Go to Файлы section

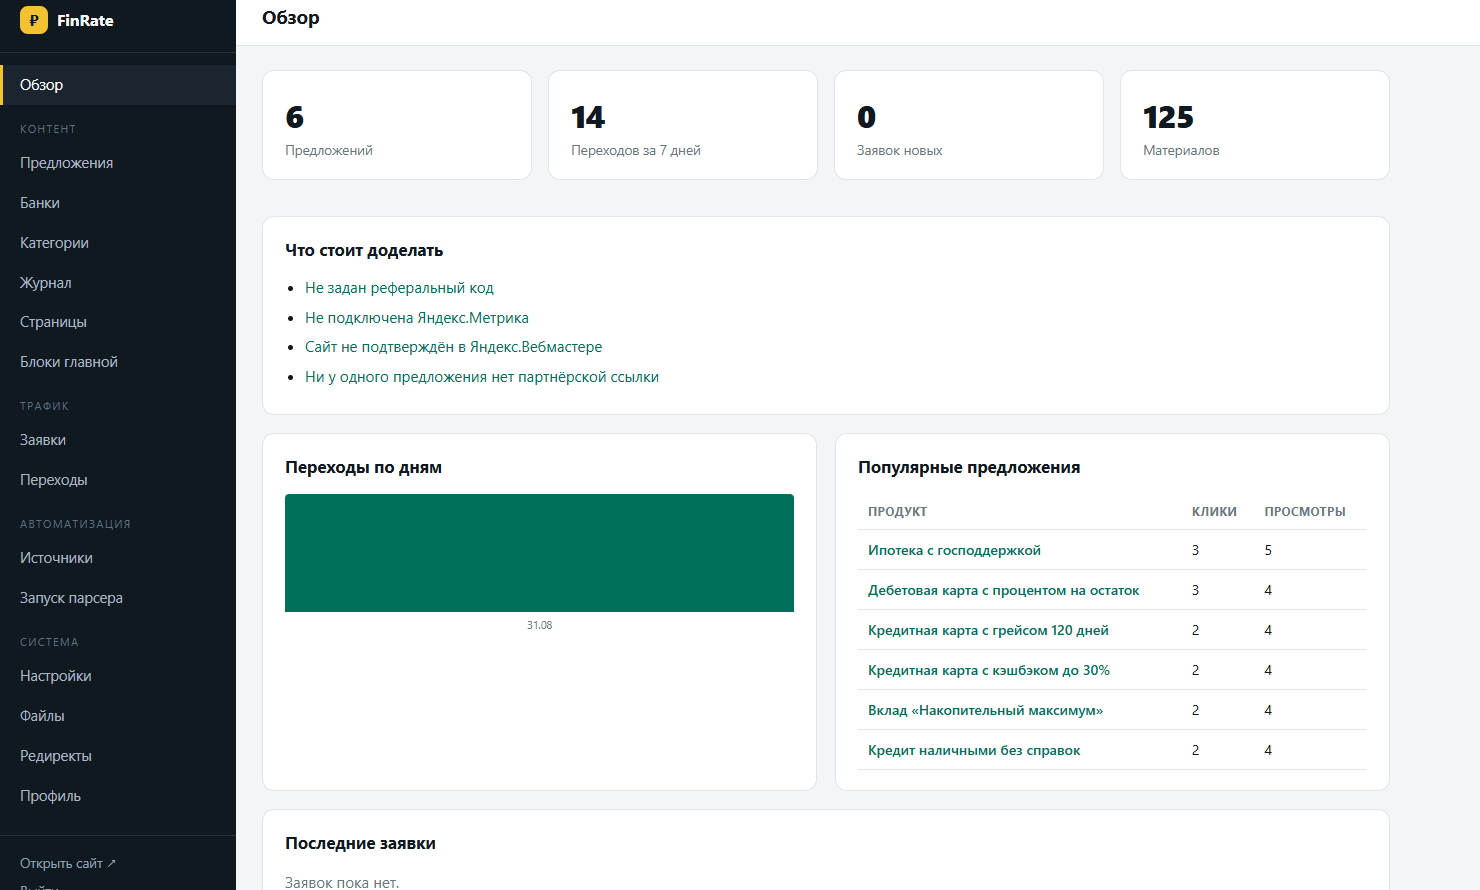pos(118,716)
